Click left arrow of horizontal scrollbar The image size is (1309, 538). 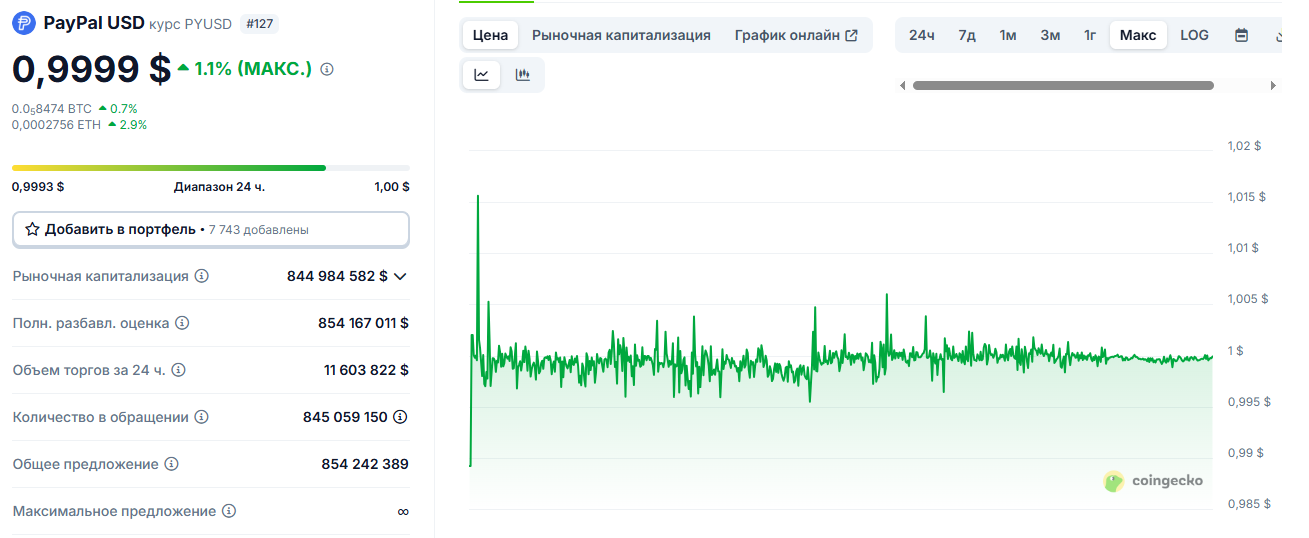(x=903, y=86)
